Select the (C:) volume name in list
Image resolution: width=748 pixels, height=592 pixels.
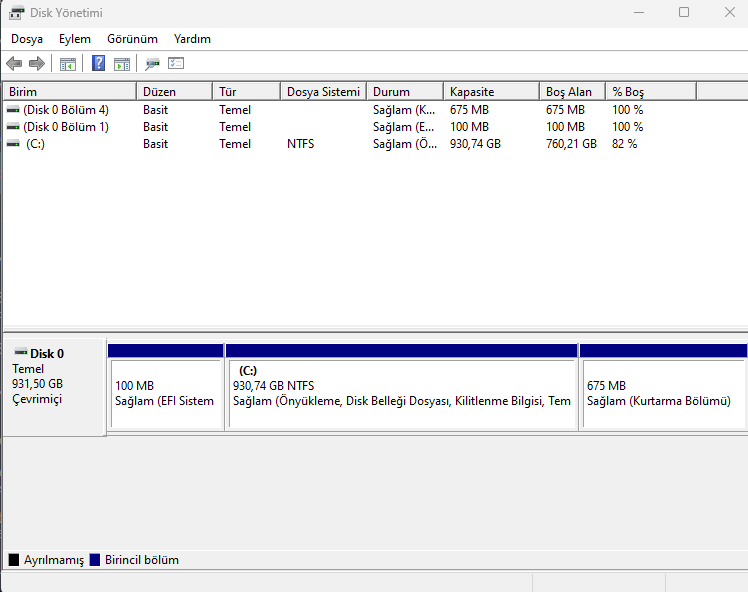(x=35, y=144)
